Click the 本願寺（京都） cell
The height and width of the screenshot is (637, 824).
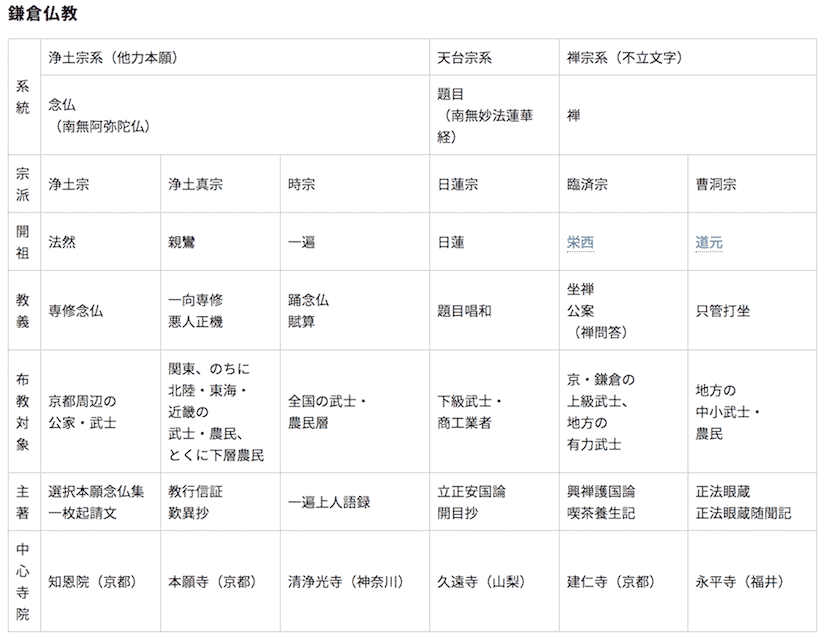(220, 581)
